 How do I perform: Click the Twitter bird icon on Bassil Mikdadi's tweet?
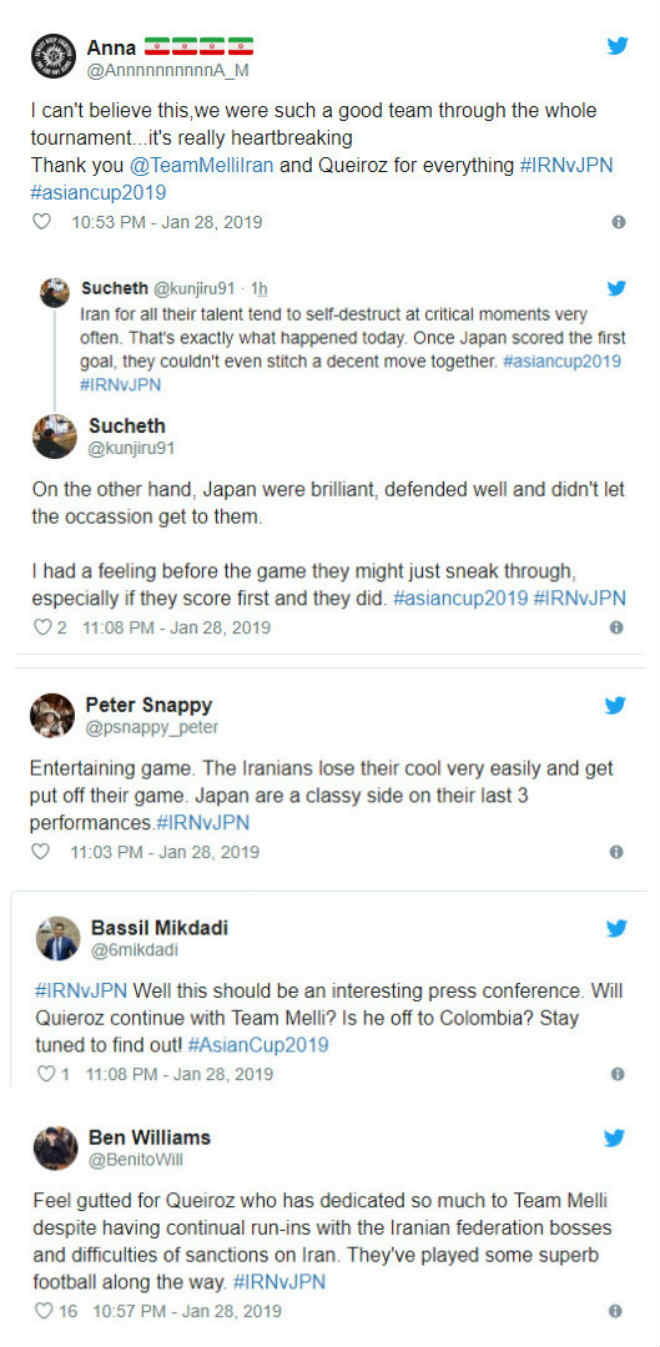coord(617,928)
